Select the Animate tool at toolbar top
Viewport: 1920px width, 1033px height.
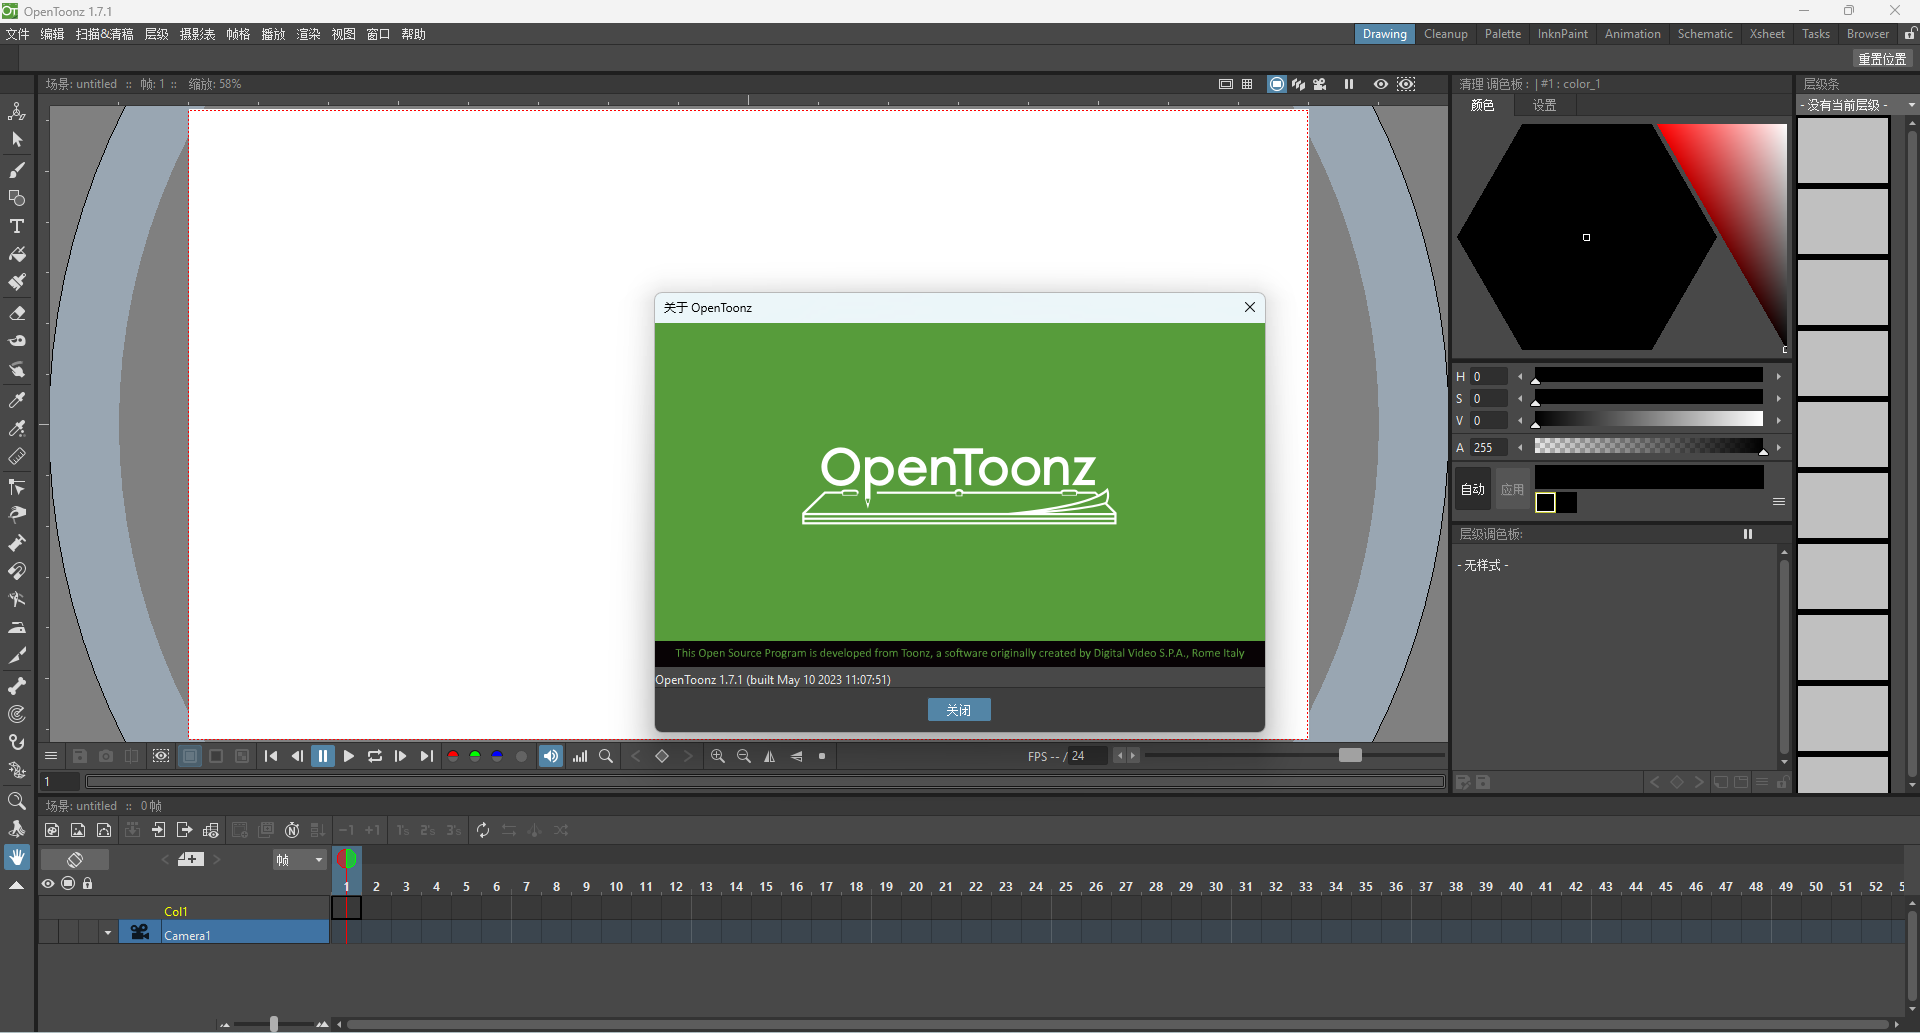click(x=17, y=111)
